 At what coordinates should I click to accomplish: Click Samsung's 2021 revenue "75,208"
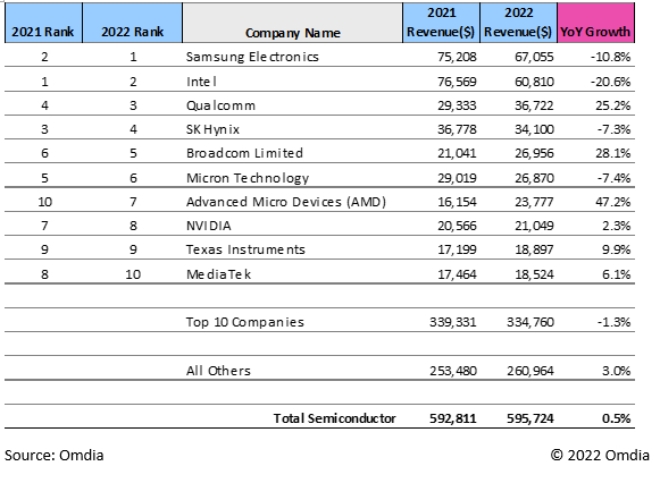tap(457, 56)
